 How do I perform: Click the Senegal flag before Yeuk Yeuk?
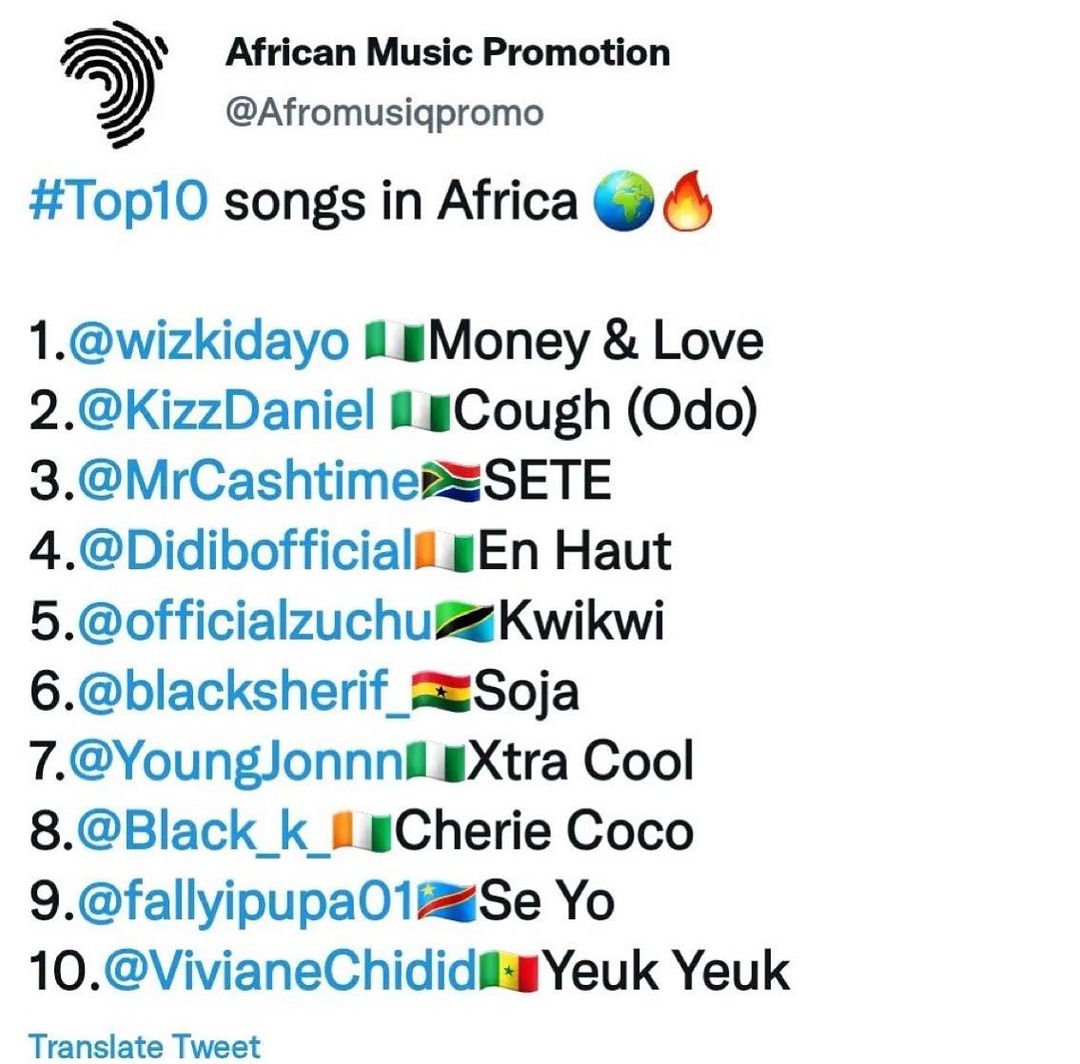(510, 972)
